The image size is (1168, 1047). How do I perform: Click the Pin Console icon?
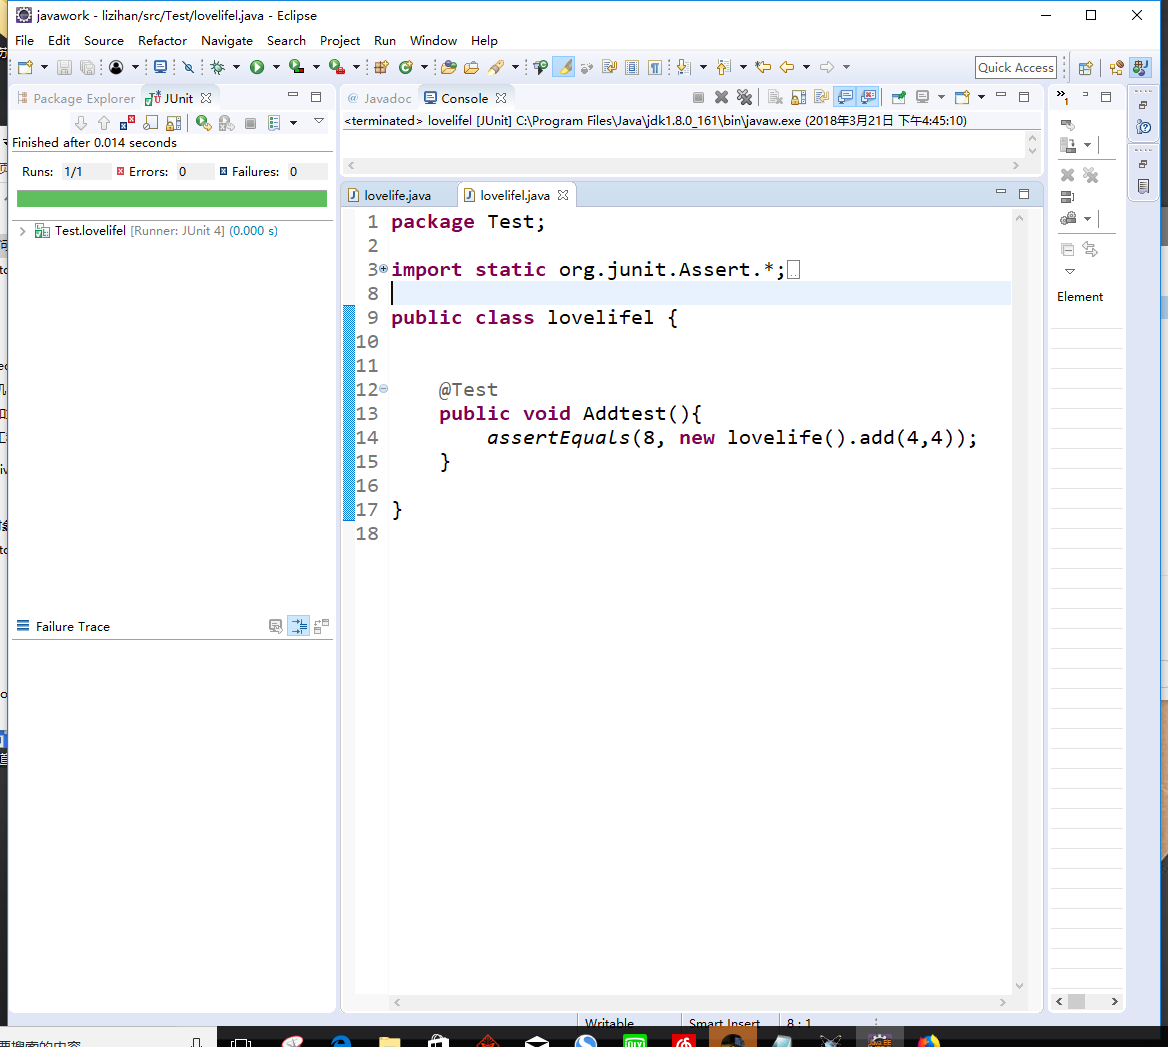(x=898, y=97)
